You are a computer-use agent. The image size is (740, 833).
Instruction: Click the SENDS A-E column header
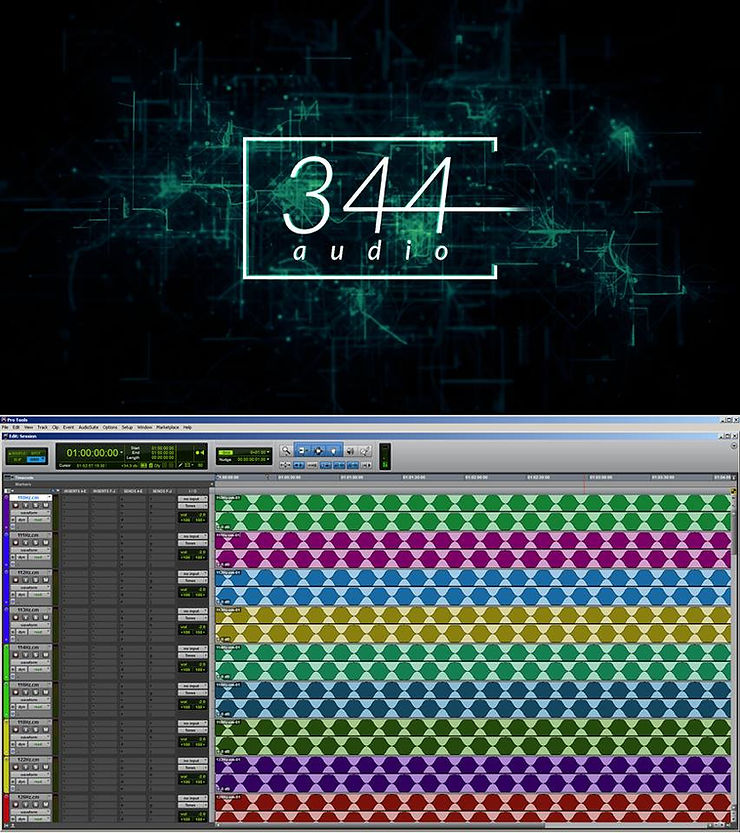coord(133,491)
